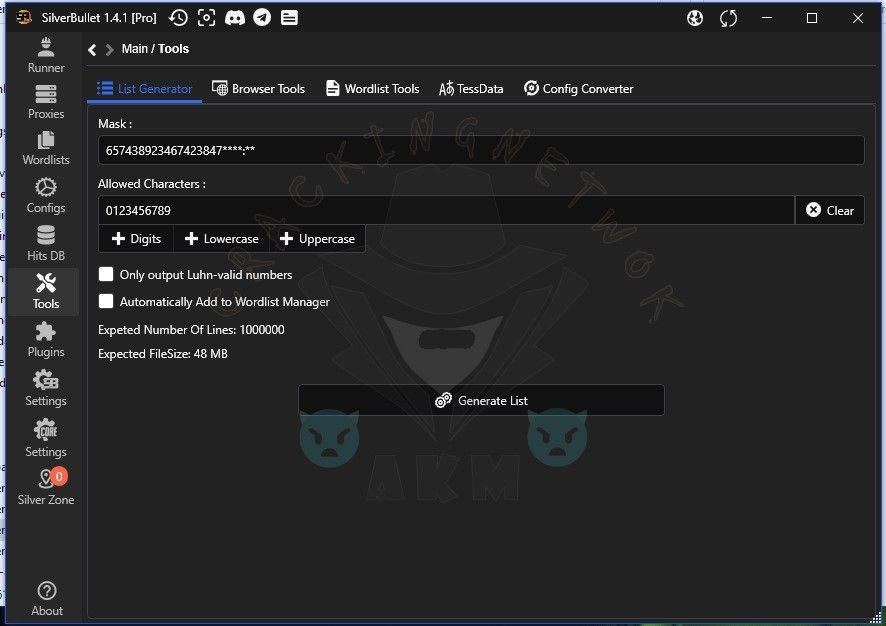Viewport: 886px width, 626px height.
Task: Navigate forward using the right chevron
Action: 109,49
